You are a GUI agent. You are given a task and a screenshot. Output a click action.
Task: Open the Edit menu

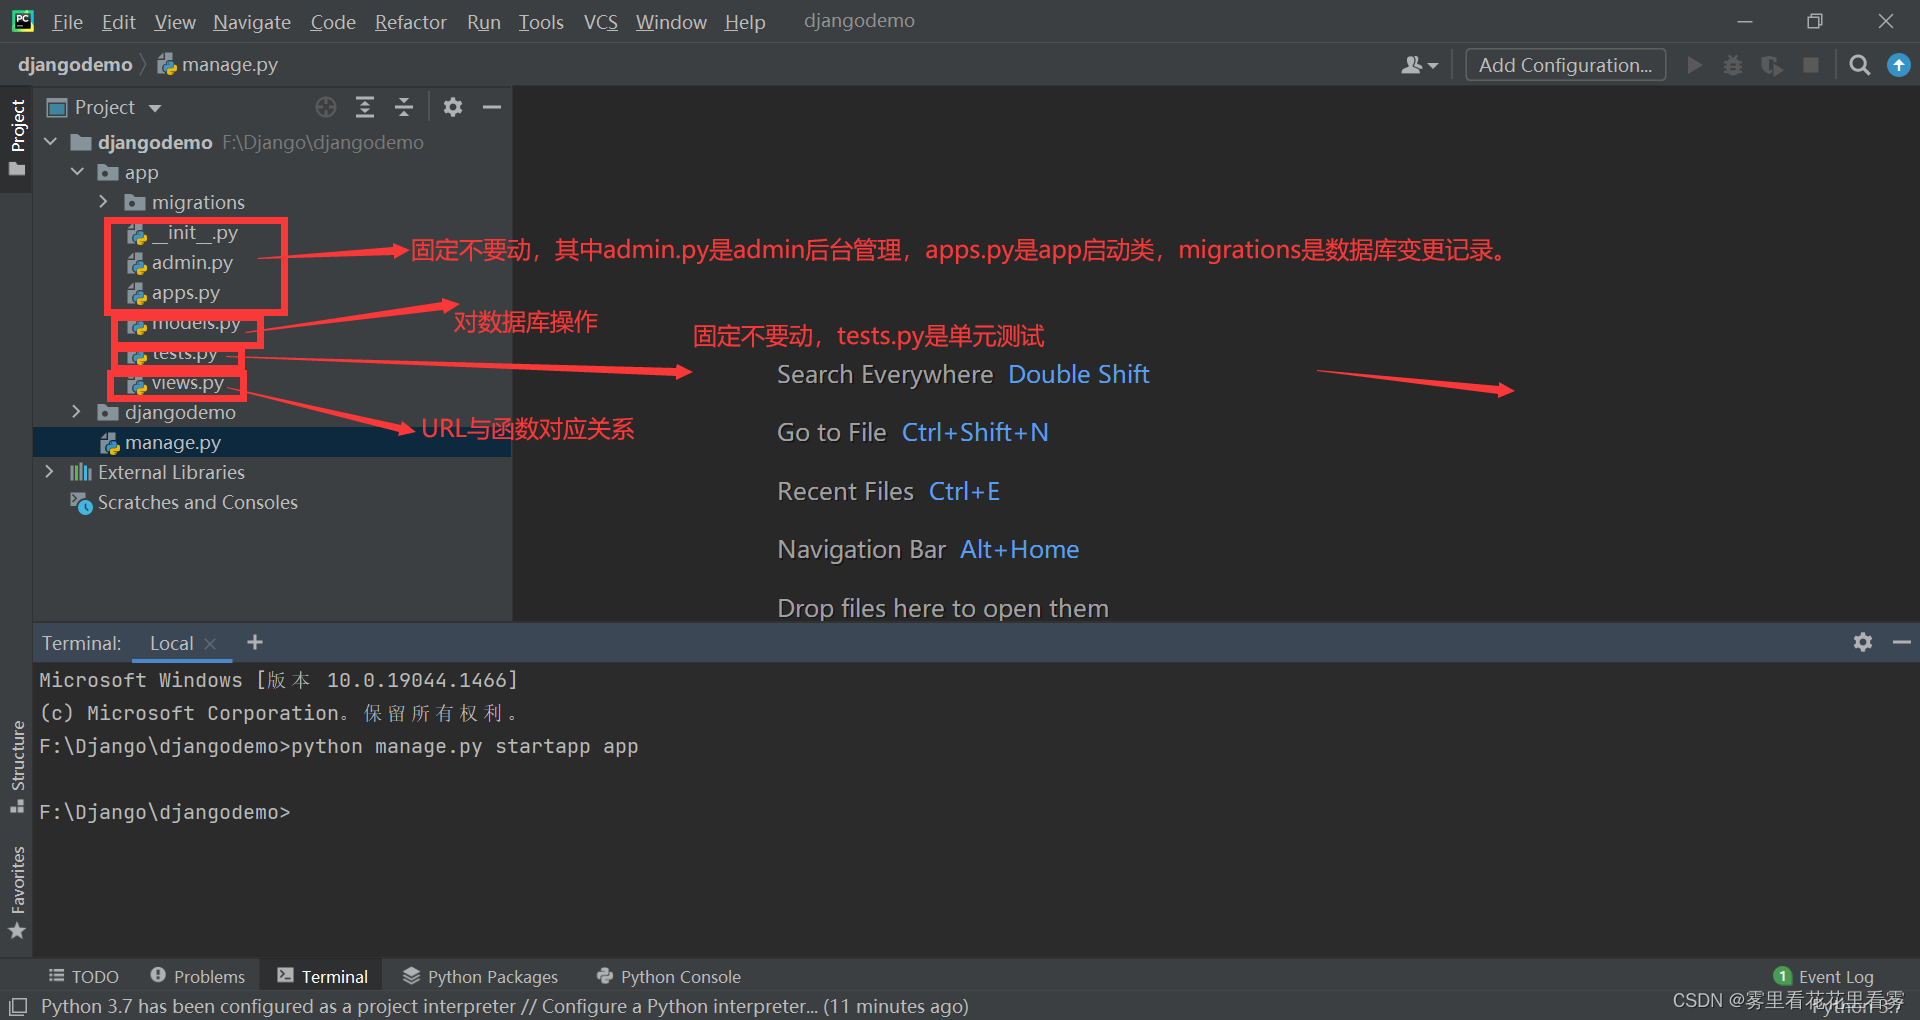[x=118, y=22]
